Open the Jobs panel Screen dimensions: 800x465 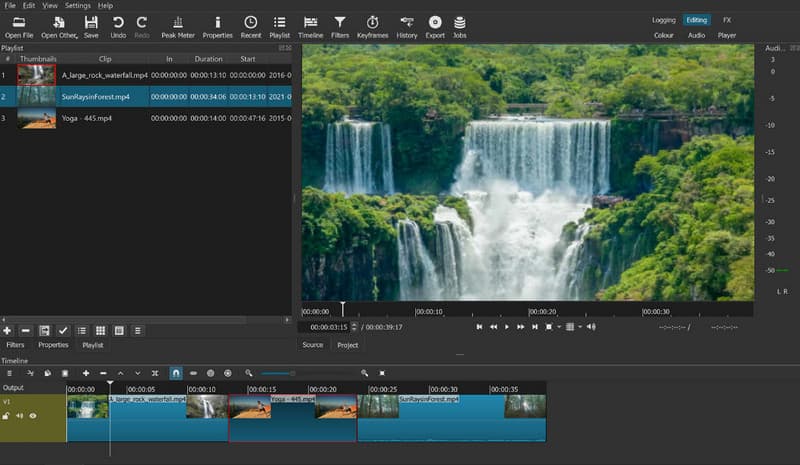[459, 27]
